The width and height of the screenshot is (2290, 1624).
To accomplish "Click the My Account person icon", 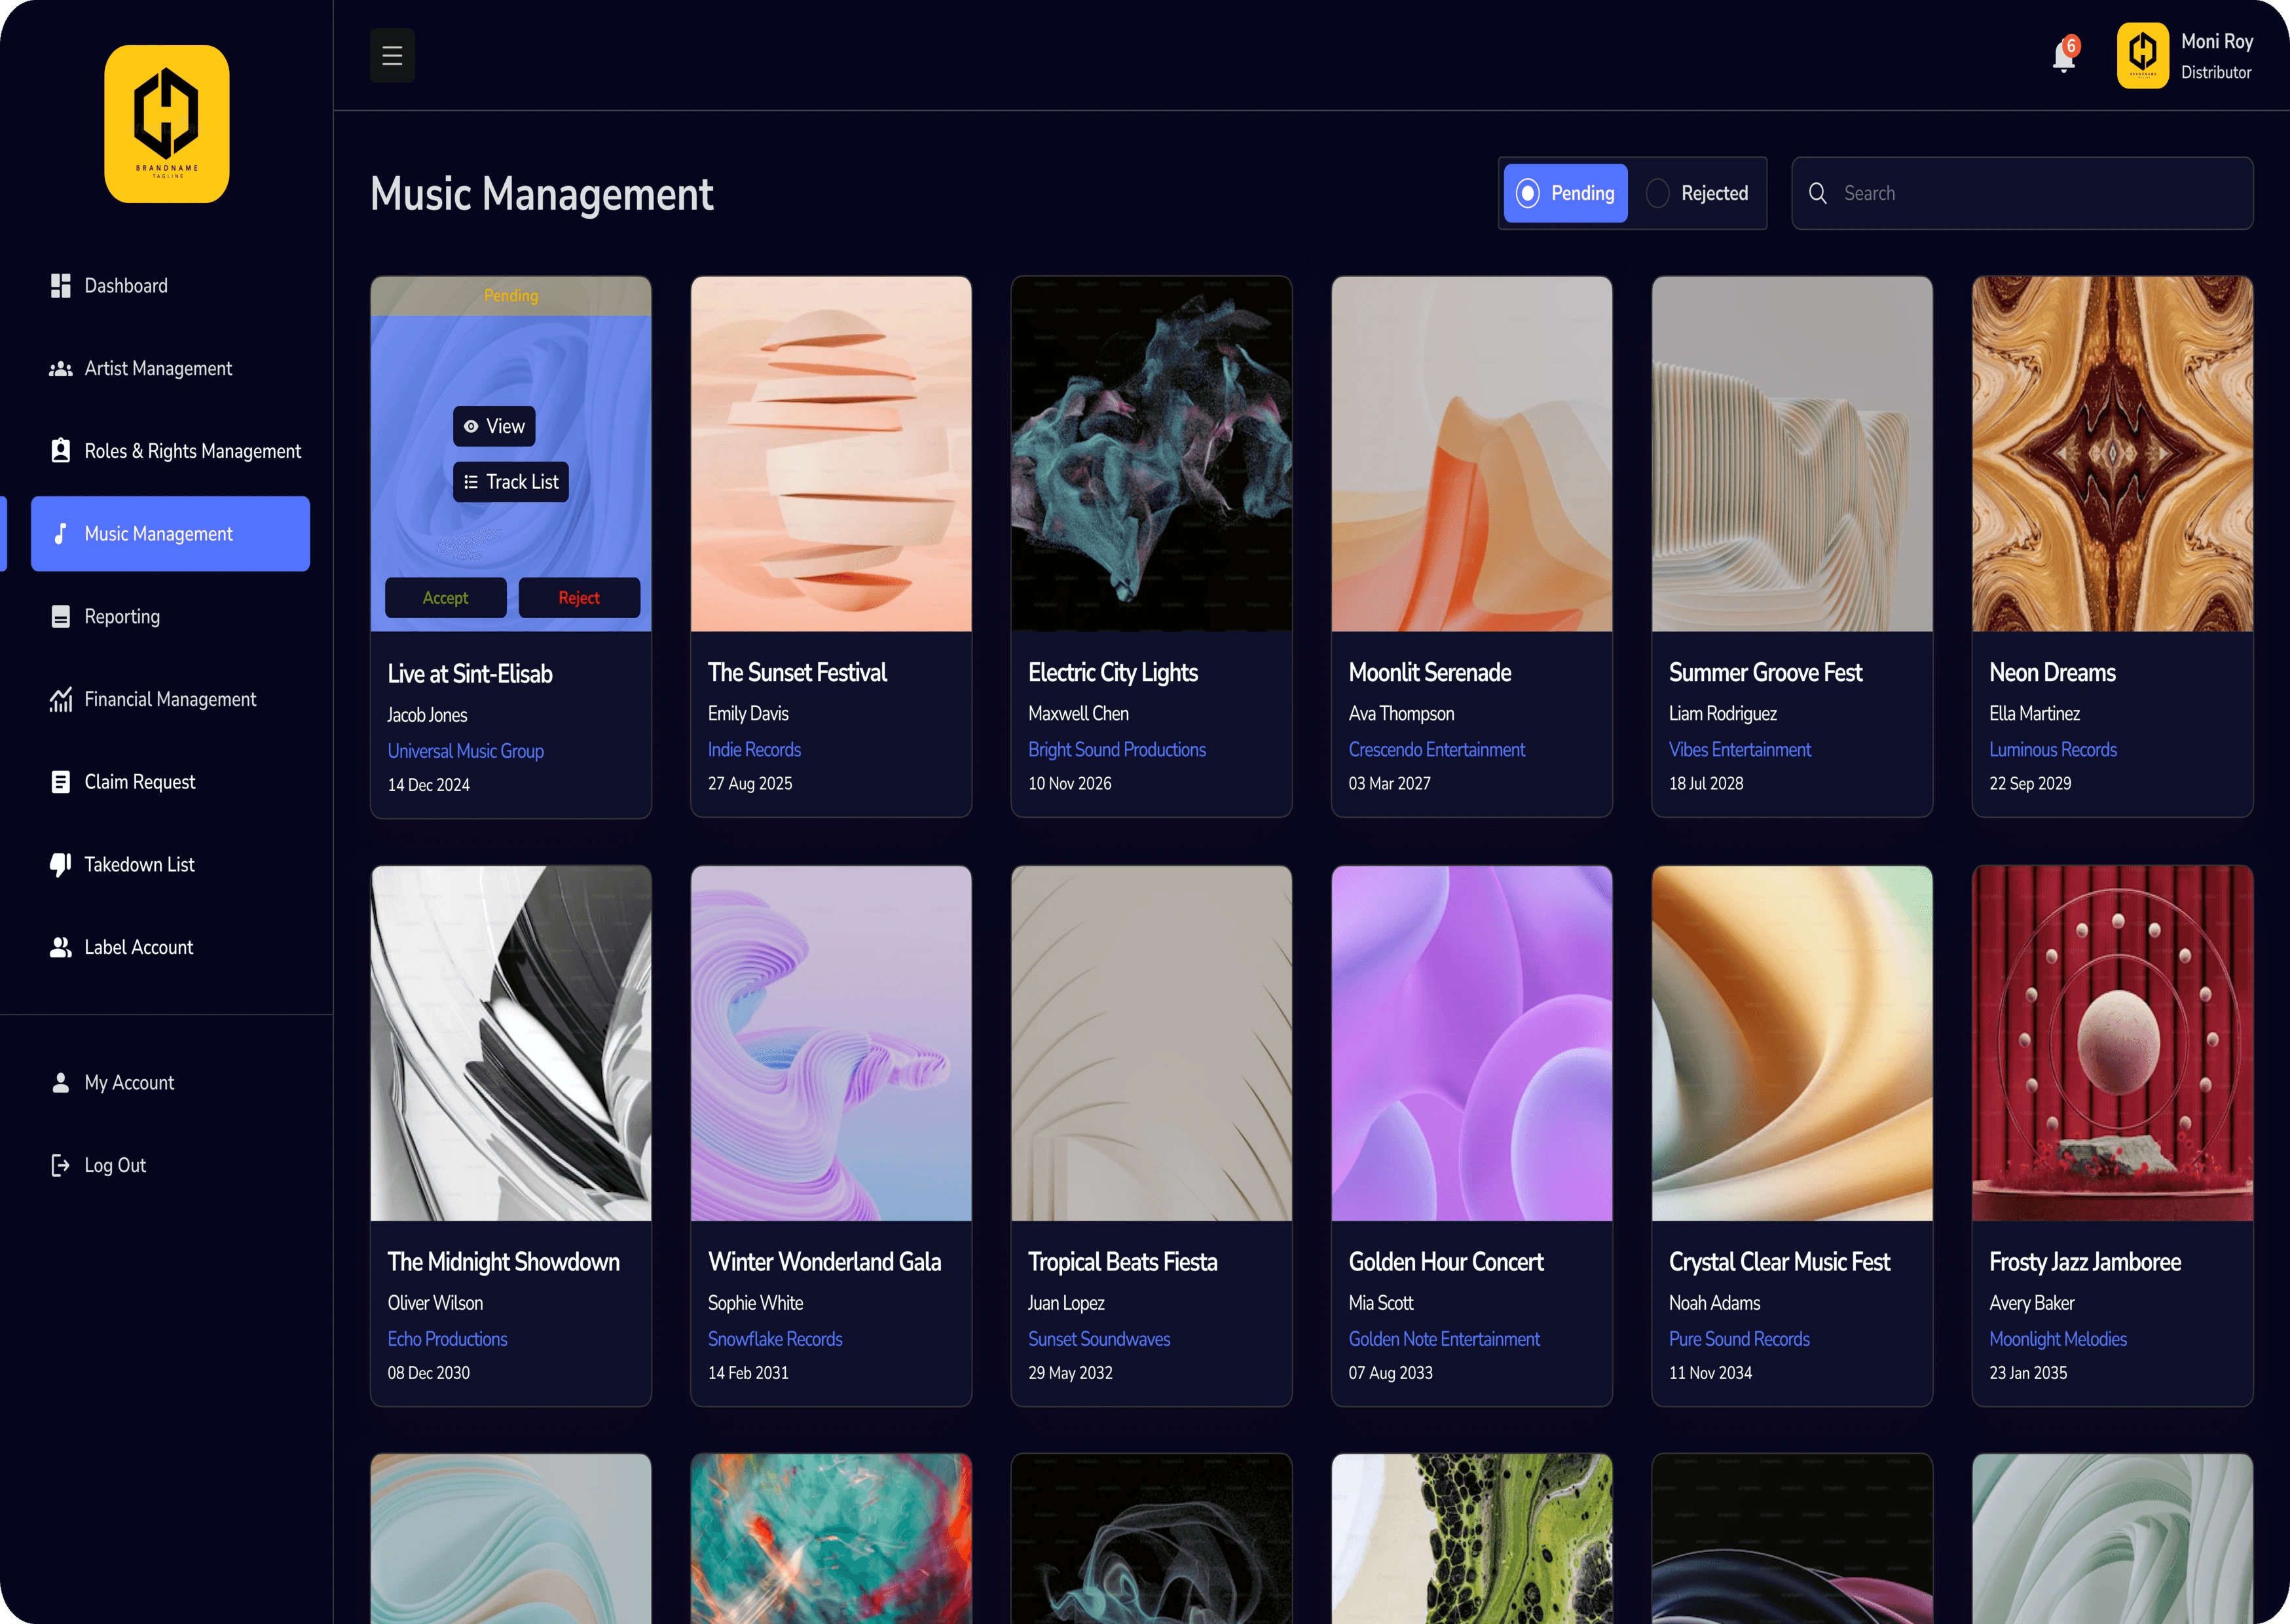I will click(x=61, y=1083).
